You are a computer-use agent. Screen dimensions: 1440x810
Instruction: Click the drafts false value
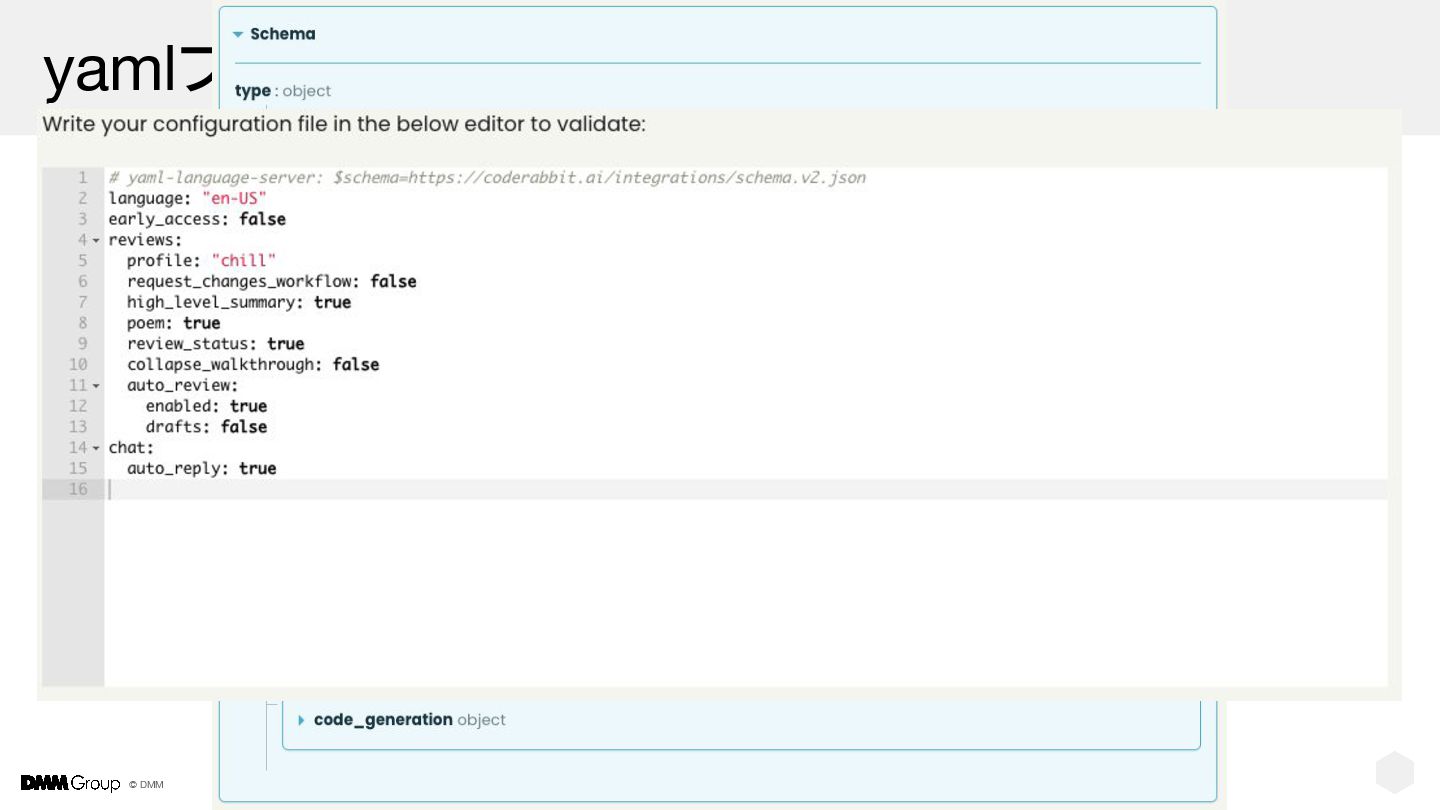[x=244, y=427]
